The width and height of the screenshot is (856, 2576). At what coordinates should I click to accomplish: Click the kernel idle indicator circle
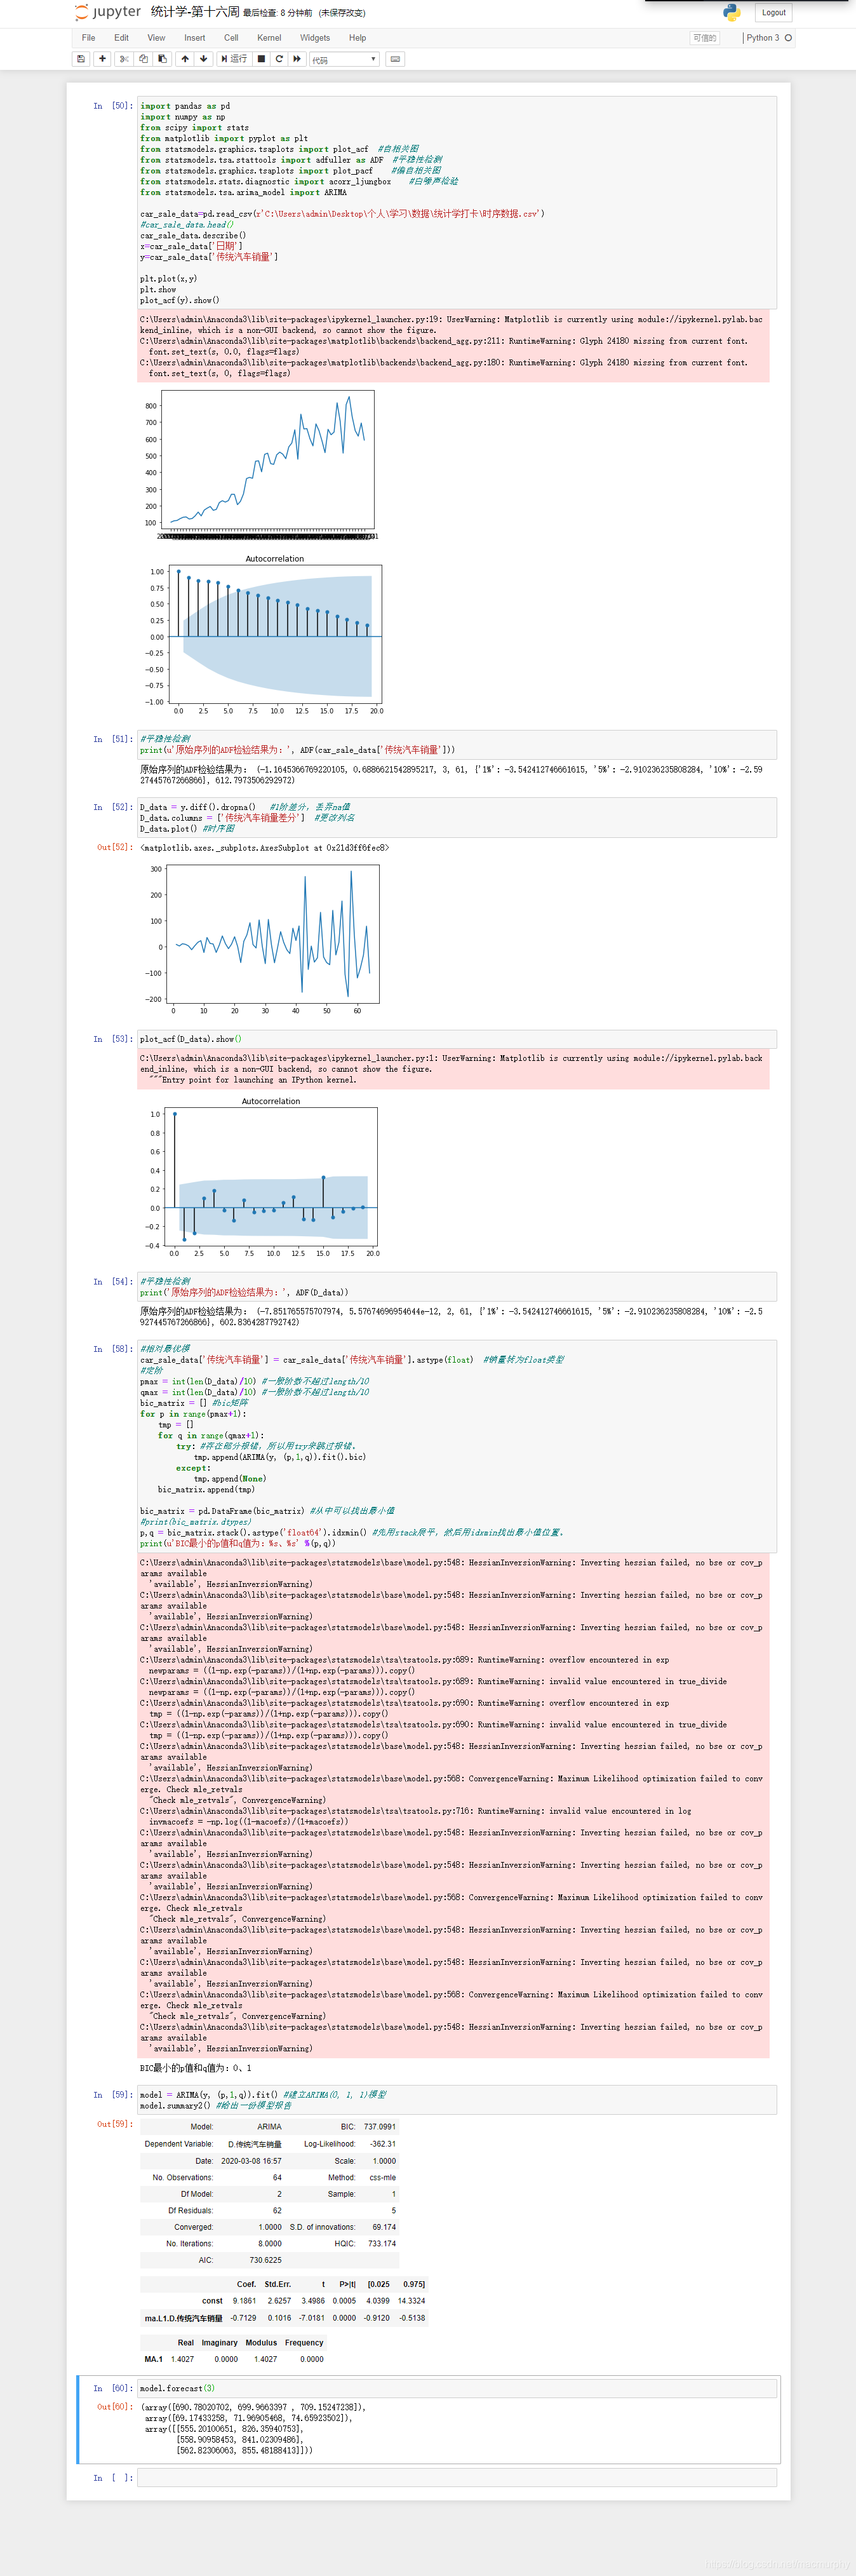click(x=788, y=38)
